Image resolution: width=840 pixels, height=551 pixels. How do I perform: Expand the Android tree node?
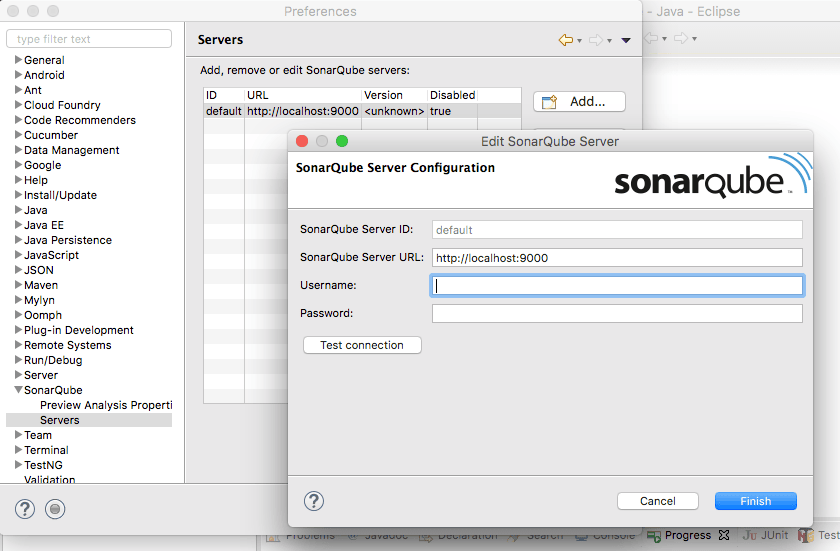click(18, 74)
